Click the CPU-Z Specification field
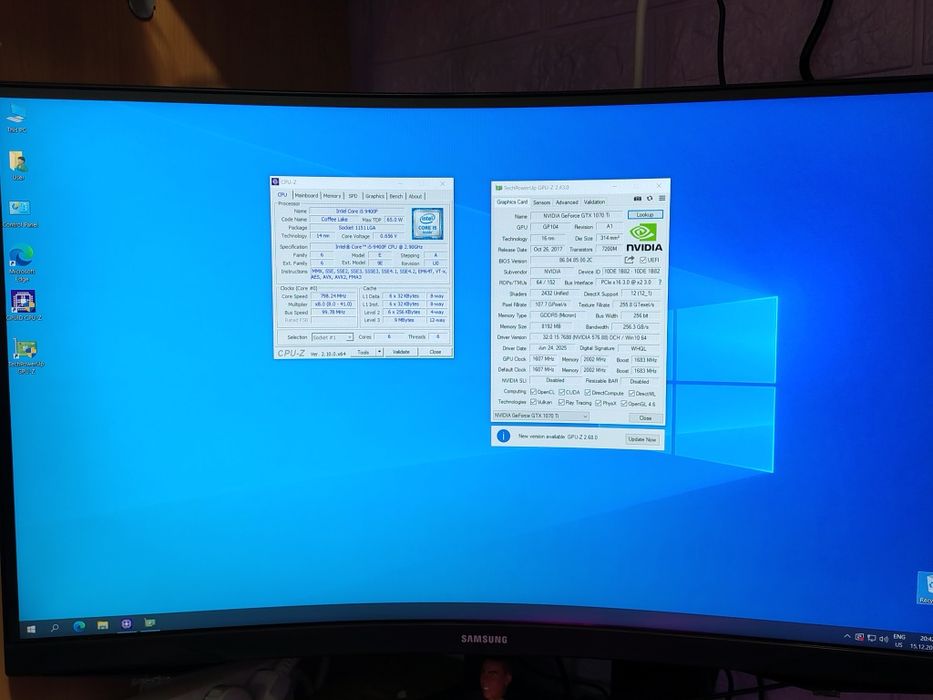Image resolution: width=933 pixels, height=700 pixels. coord(379,246)
